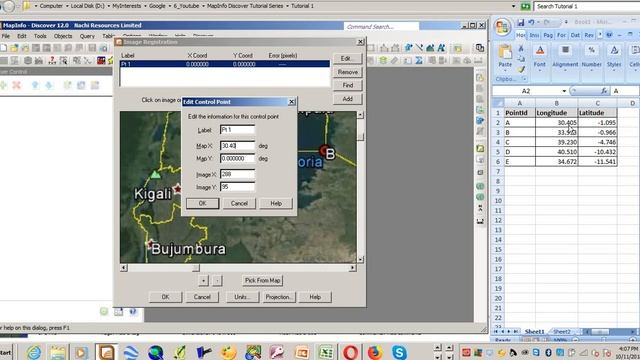Click the Firefox taskbar icon
The width and height of the screenshot is (640, 360).
[374, 352]
